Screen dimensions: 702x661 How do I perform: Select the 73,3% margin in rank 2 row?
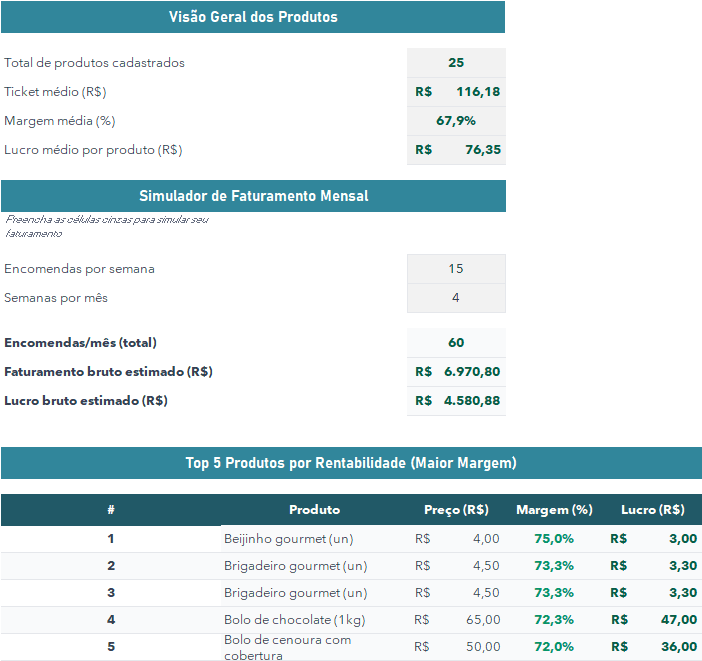coord(554,566)
